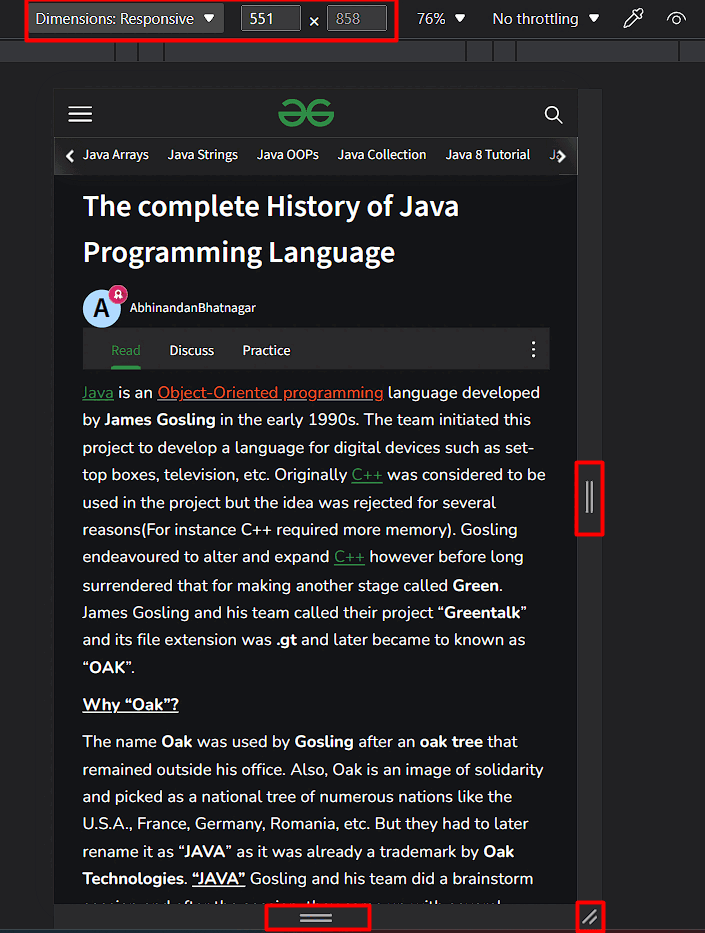Open the 76% zoom dropdown
The height and width of the screenshot is (933, 705).
(441, 18)
